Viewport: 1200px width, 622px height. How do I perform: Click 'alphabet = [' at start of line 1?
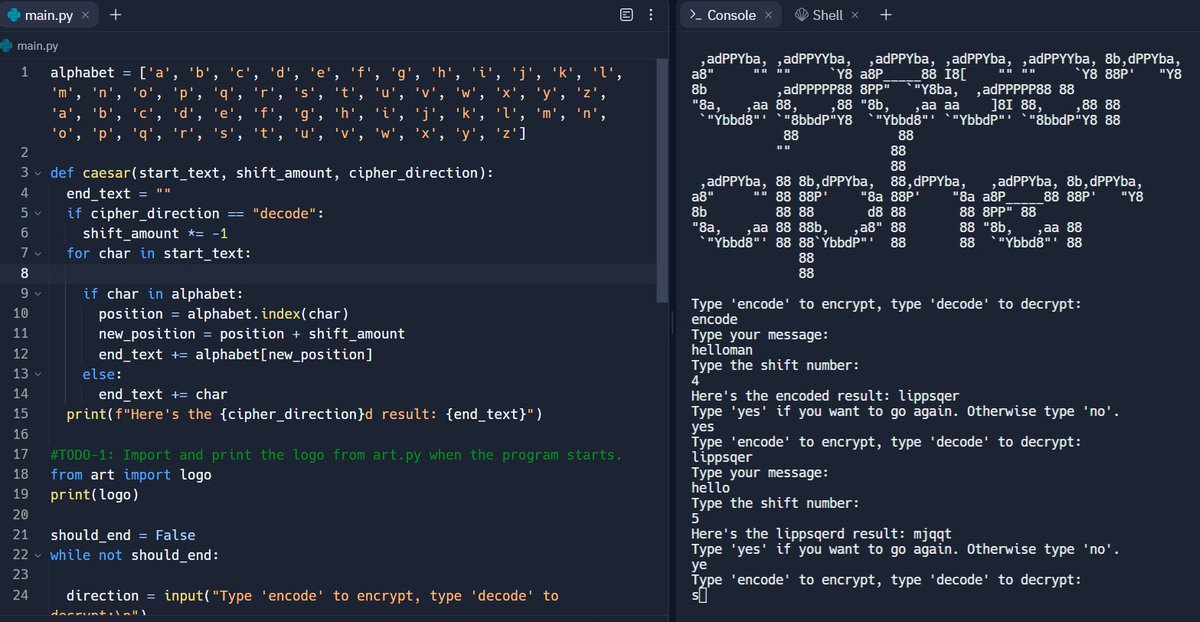[x=98, y=74]
